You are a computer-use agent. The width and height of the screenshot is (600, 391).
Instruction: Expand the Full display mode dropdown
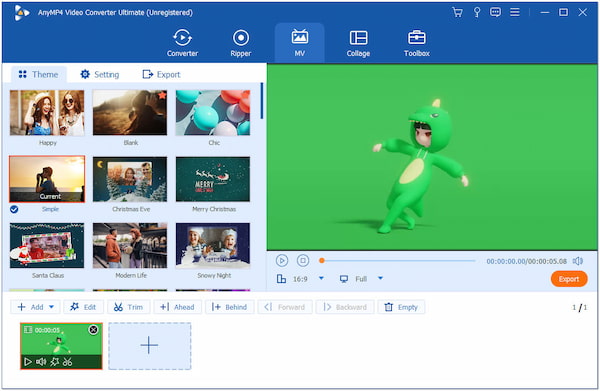point(380,279)
